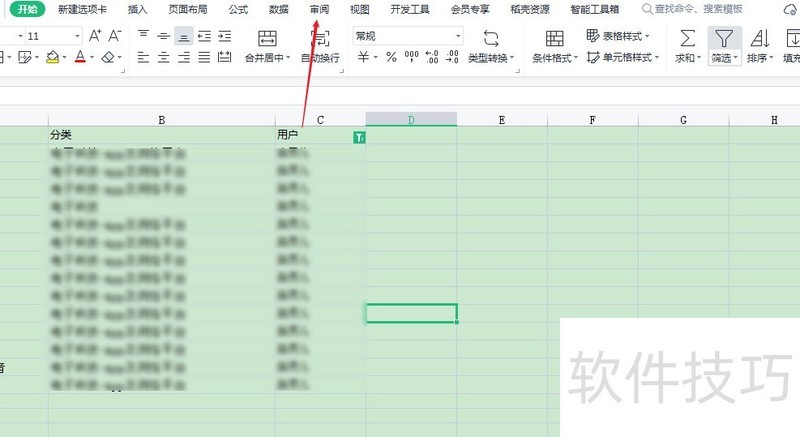Apply currency ¥ format
This screenshot has height=437, width=800.
(x=363, y=57)
